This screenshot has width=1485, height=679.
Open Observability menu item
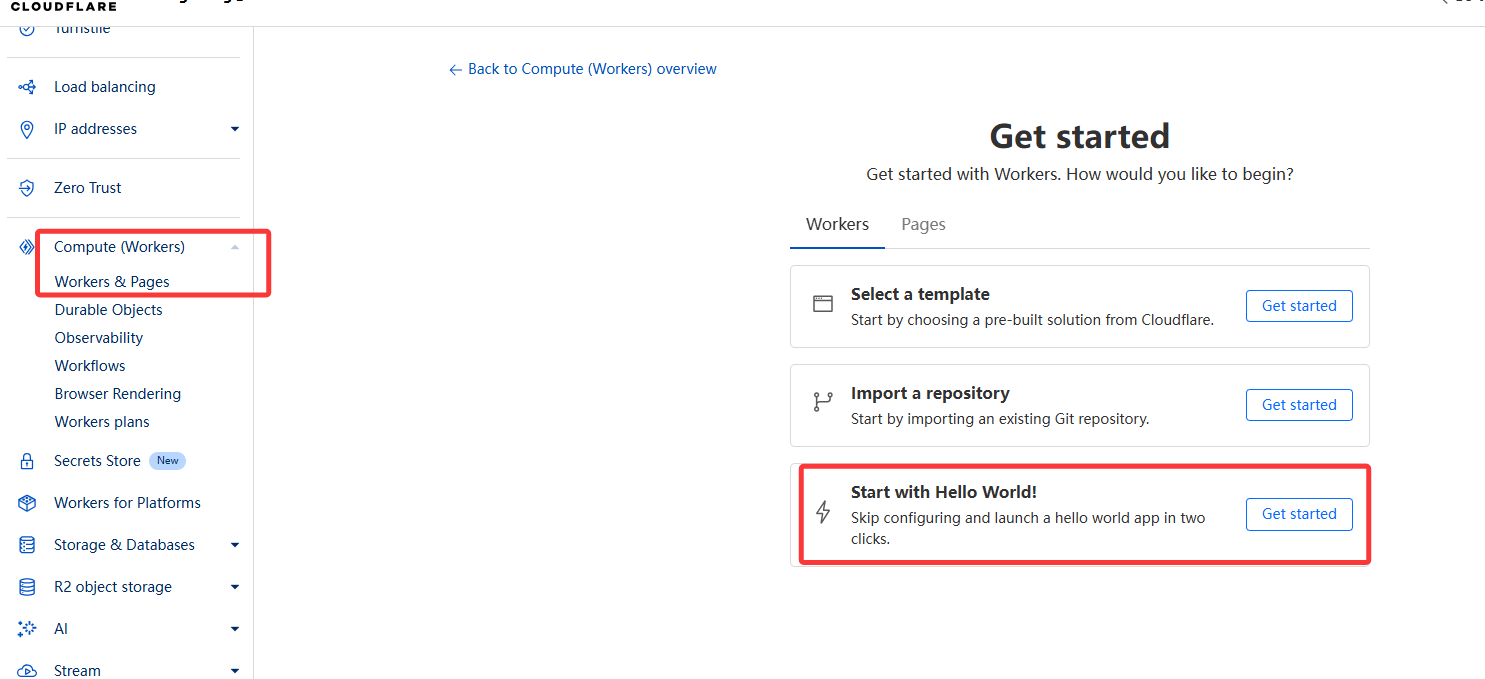coord(99,338)
